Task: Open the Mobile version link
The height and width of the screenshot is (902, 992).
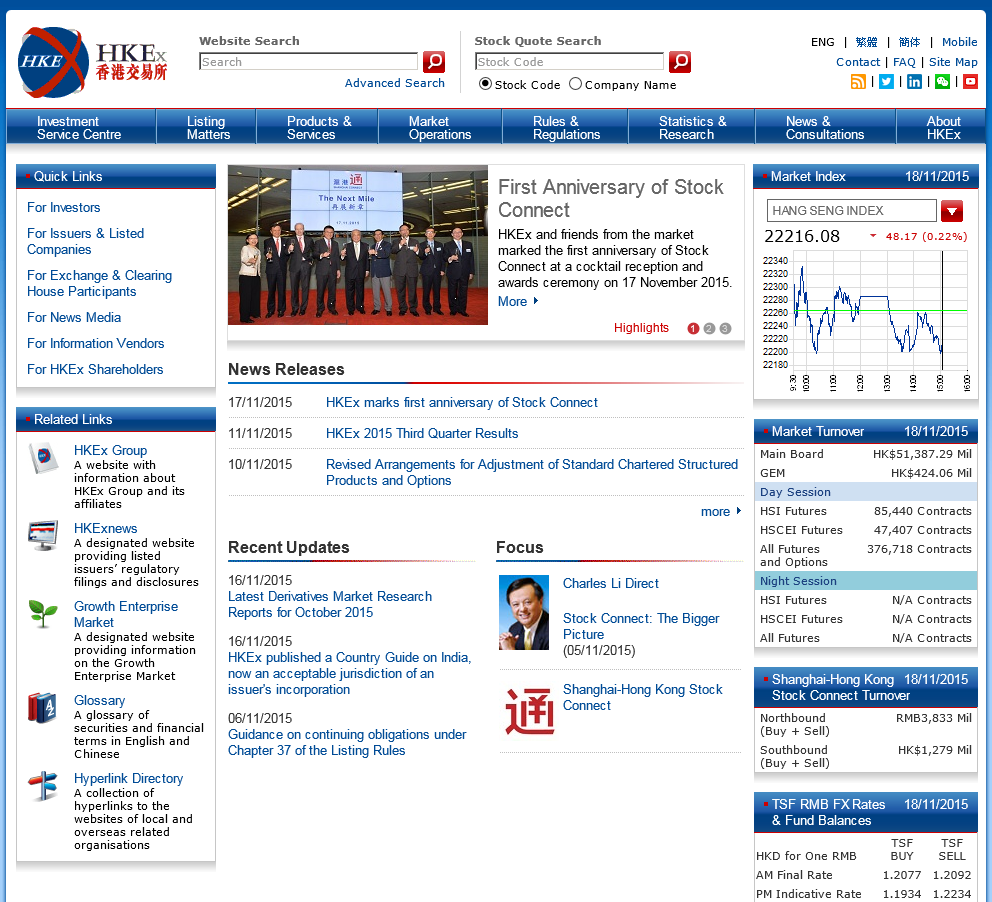Action: pyautogui.click(x=959, y=42)
